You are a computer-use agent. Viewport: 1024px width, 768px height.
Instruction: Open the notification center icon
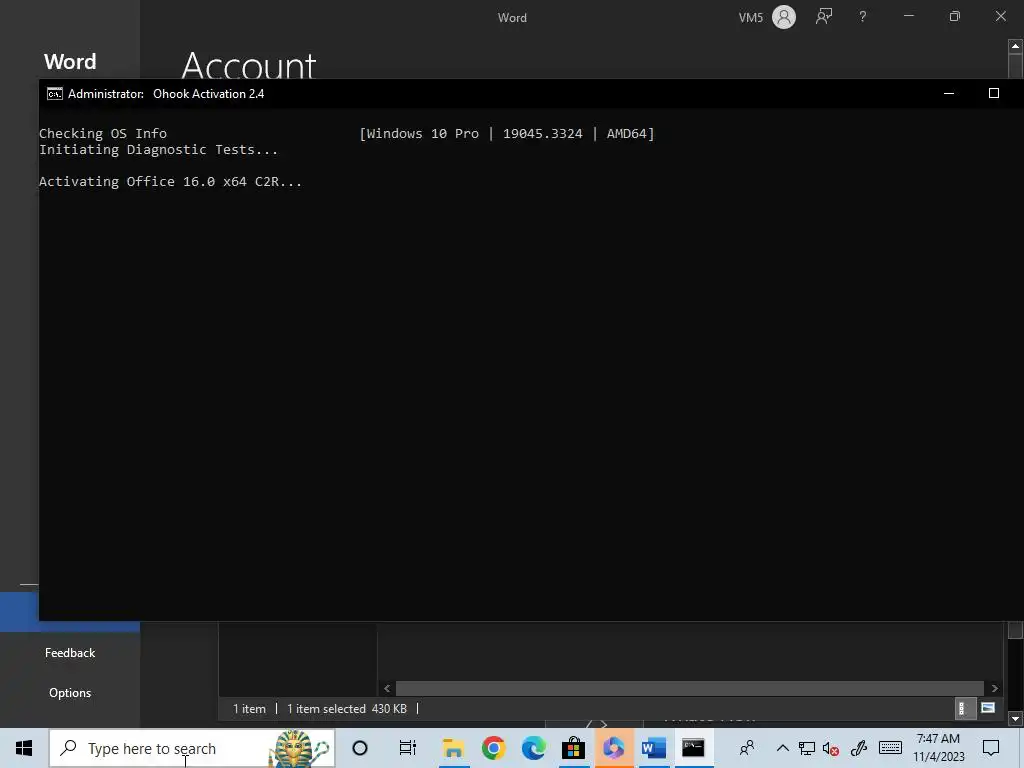click(991, 748)
